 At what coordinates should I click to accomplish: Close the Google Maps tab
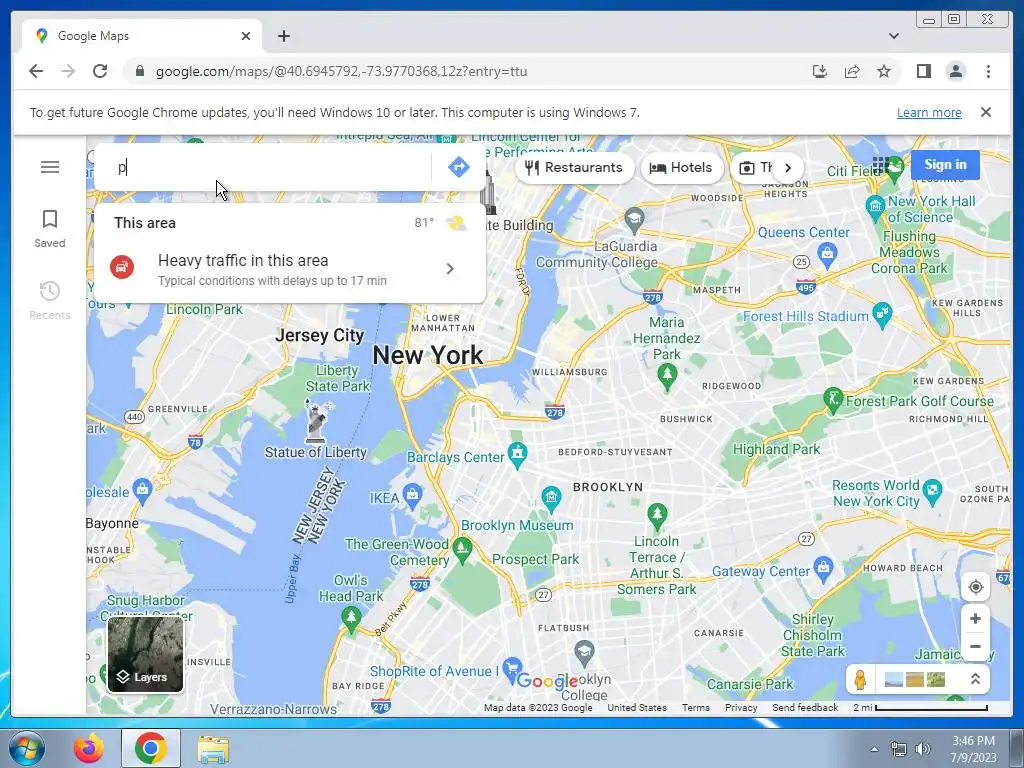246,36
